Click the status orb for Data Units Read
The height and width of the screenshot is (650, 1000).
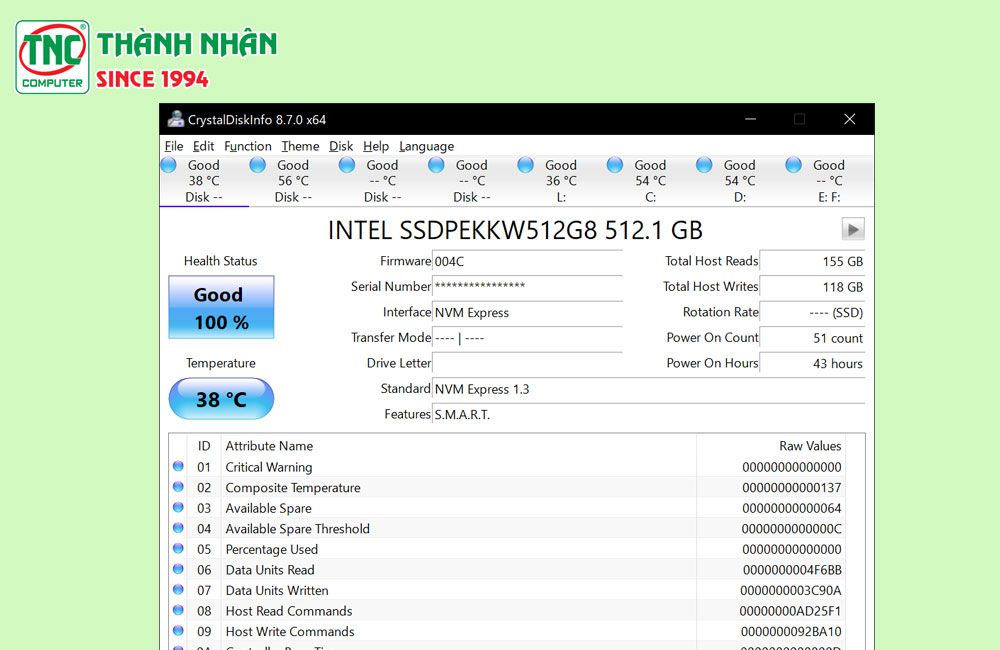click(179, 569)
